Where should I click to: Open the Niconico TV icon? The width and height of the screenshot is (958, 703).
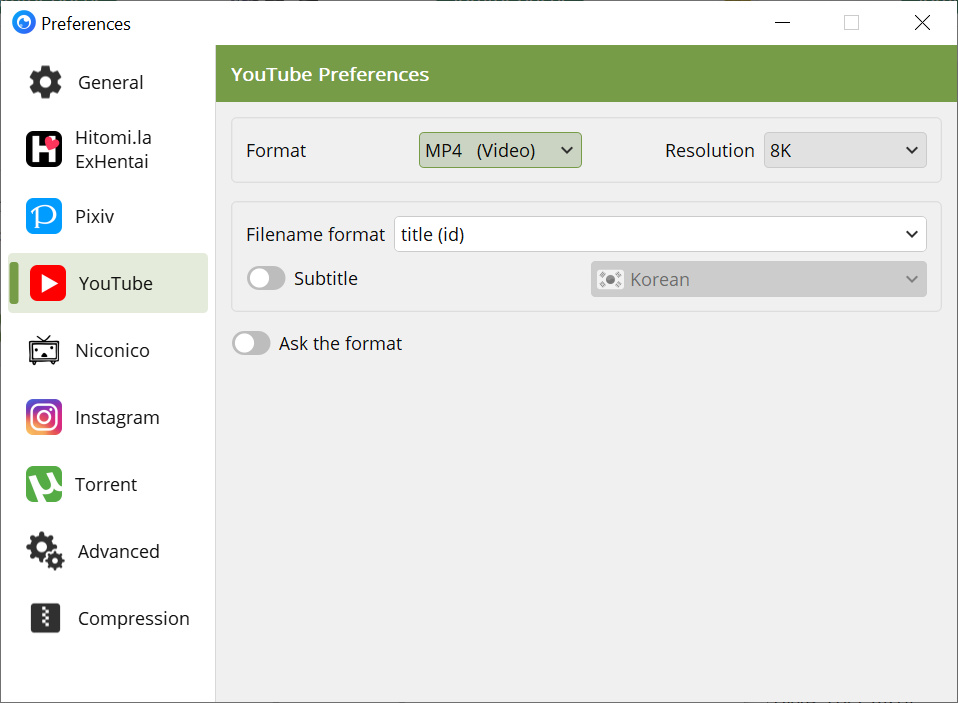click(44, 351)
